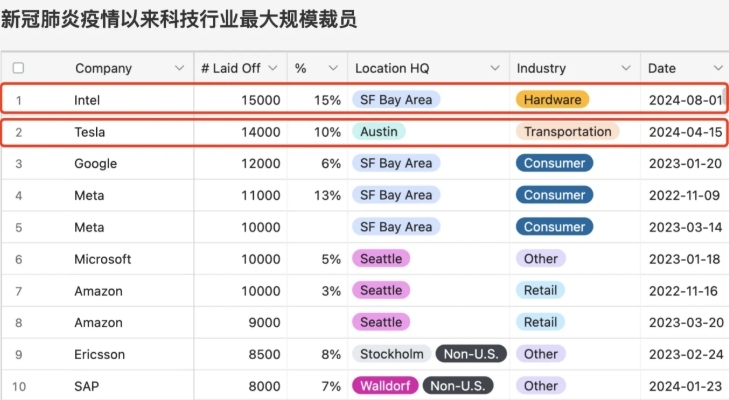Viewport: 729px width, 400px height.
Task: Click Other industry tag in Microsoft row
Action: tap(541, 259)
